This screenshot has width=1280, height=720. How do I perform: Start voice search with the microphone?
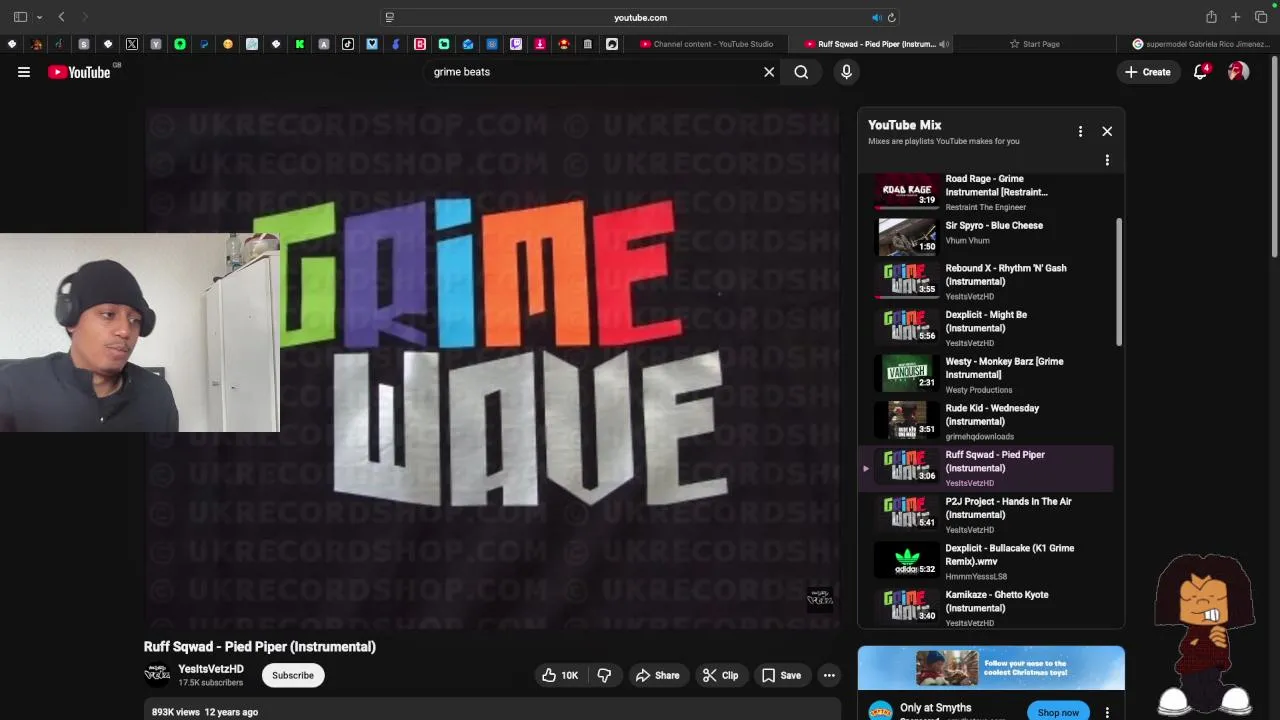point(846,72)
